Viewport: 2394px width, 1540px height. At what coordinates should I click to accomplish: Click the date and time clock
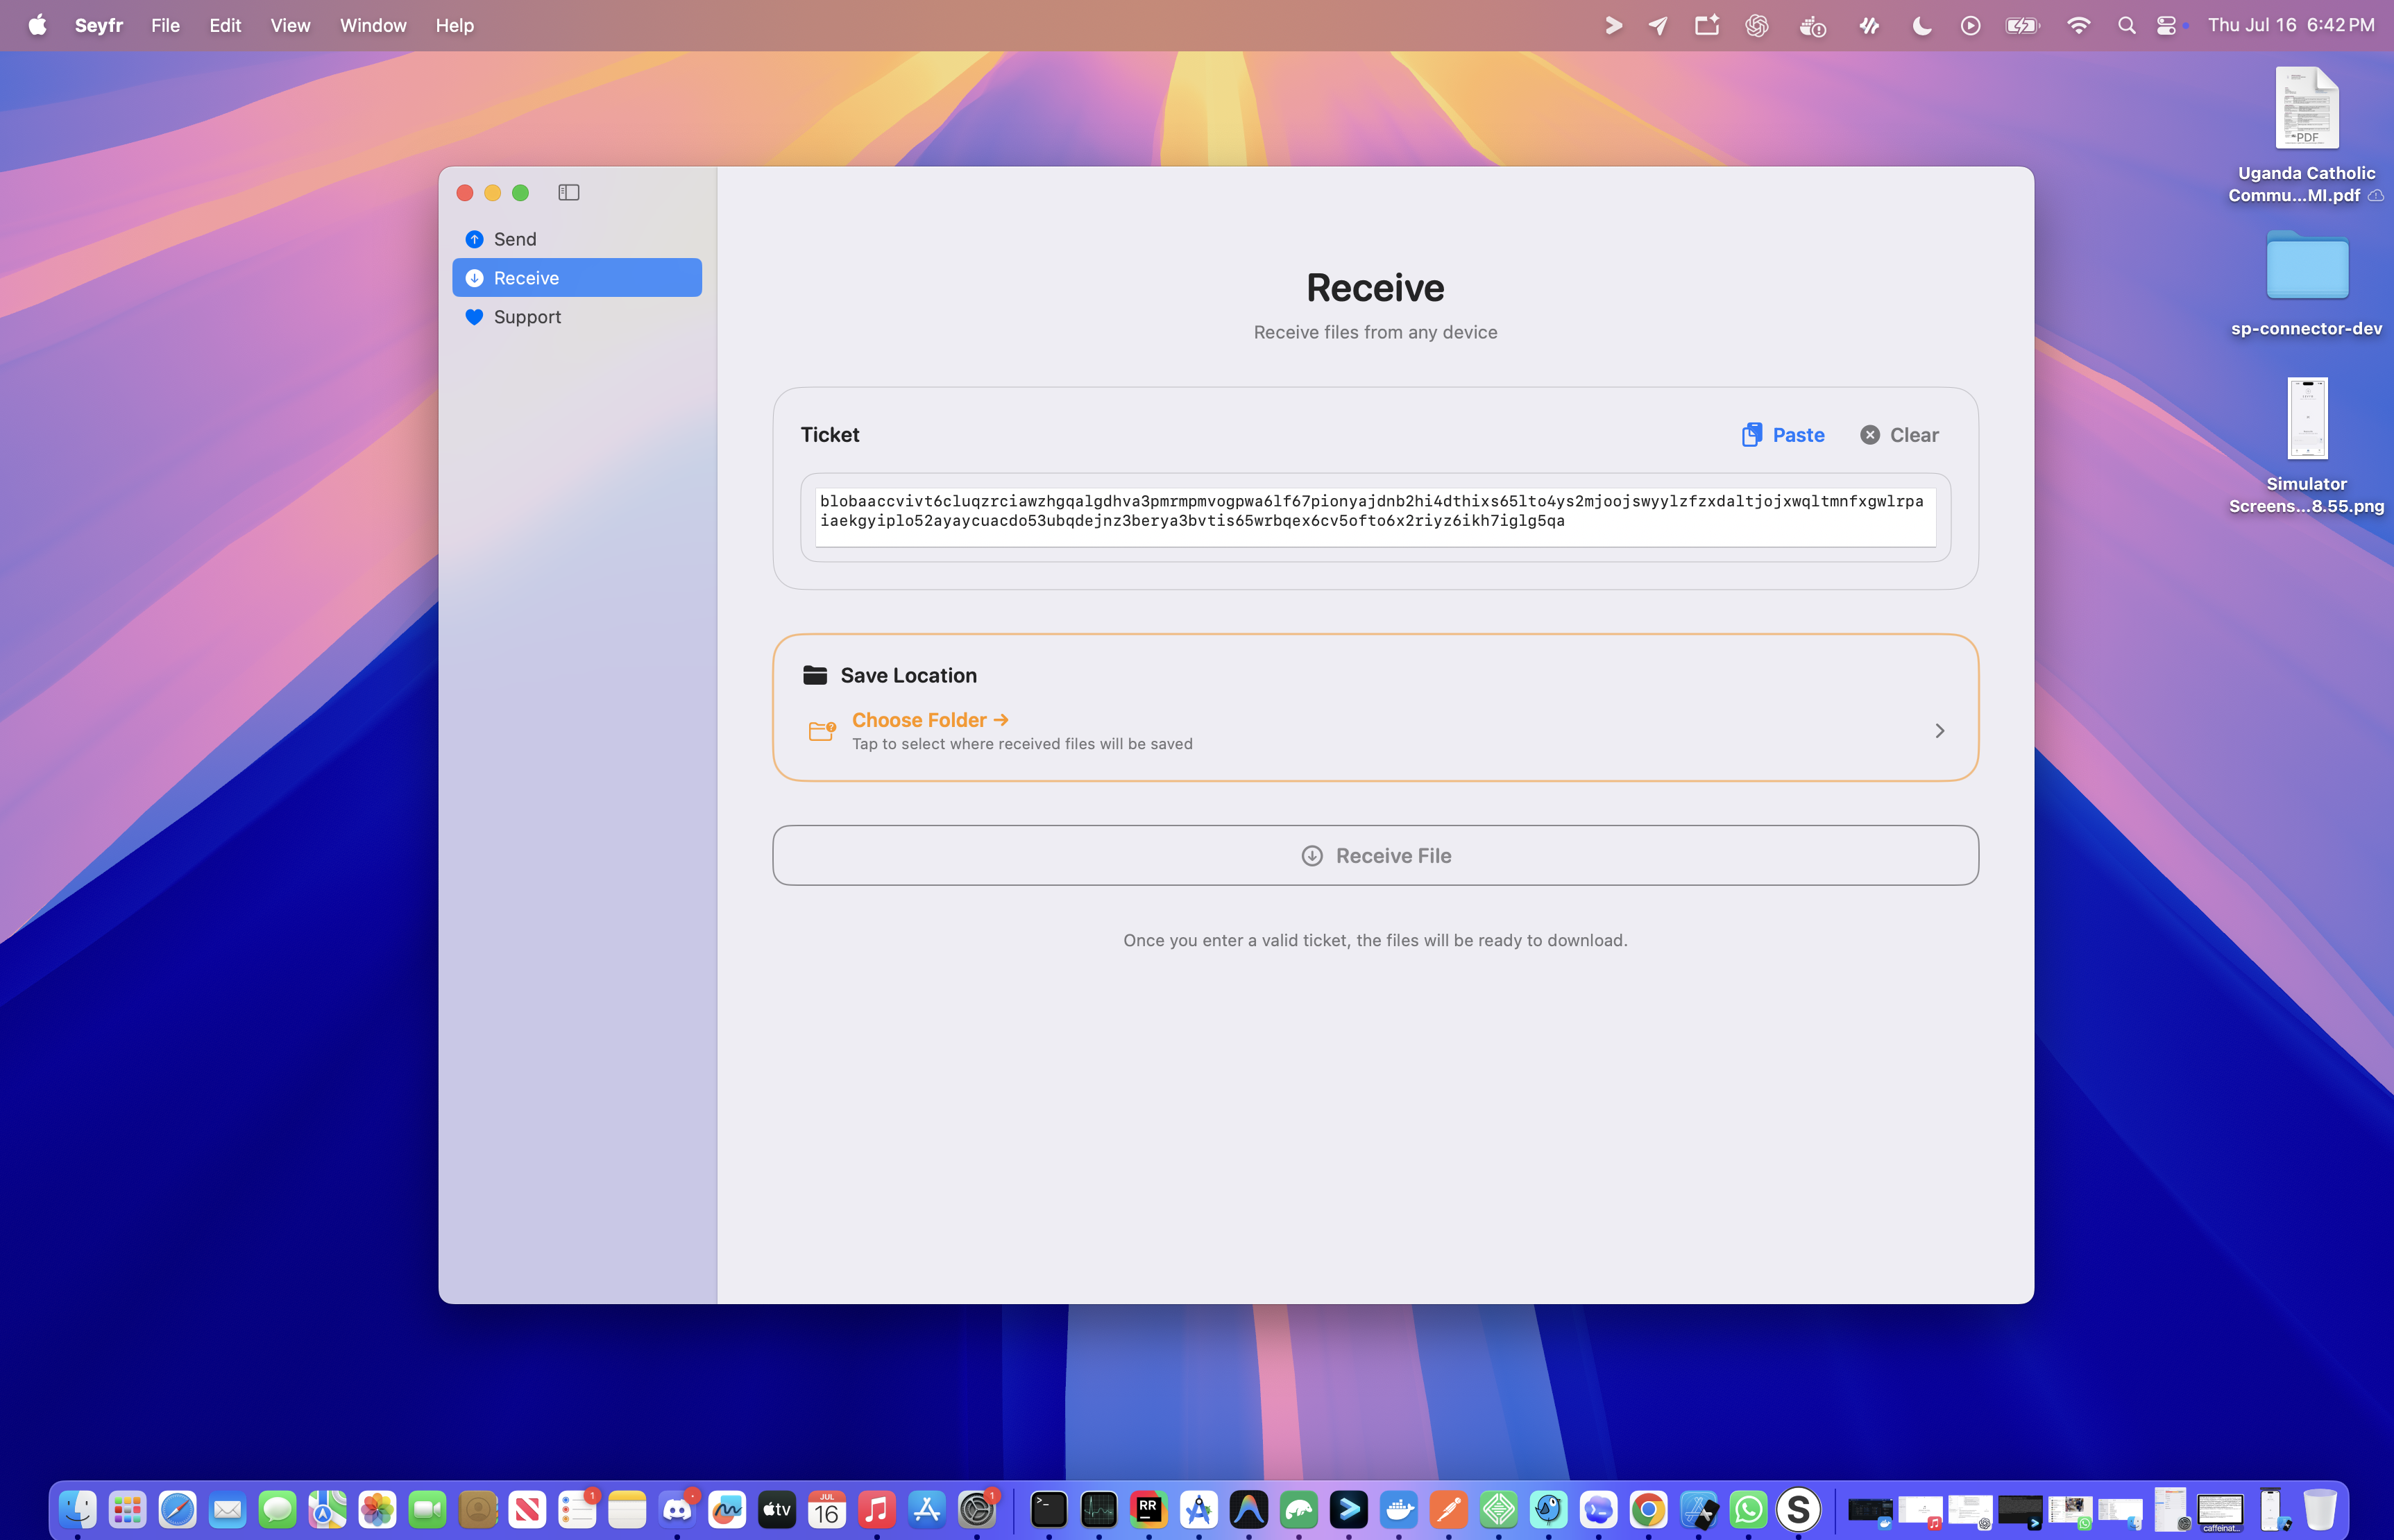(2291, 25)
